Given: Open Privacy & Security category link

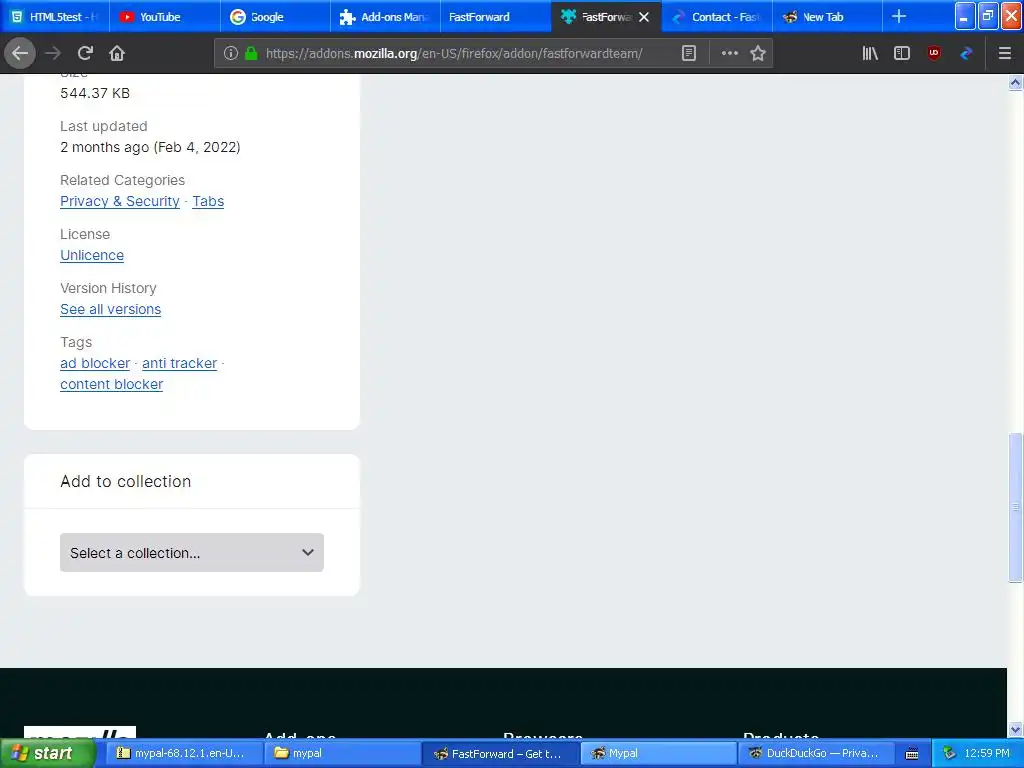Looking at the screenshot, I should pos(120,201).
